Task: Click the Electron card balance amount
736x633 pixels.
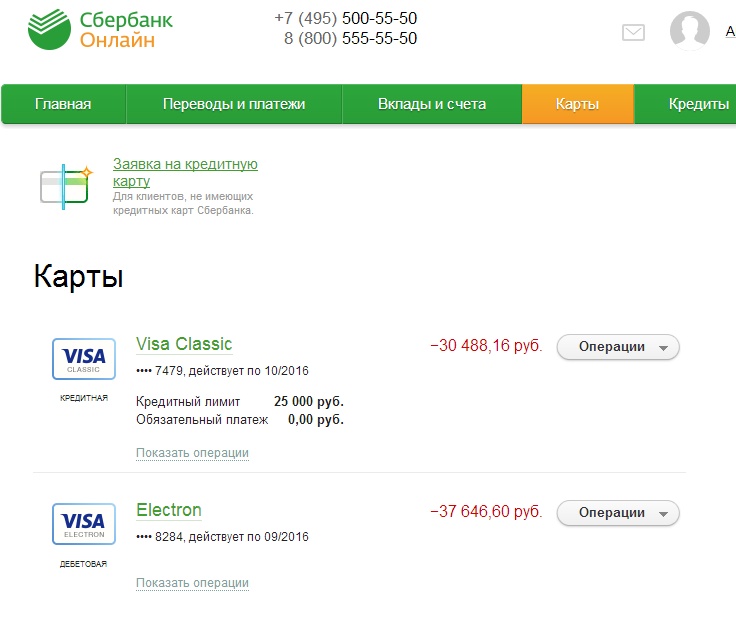Action: (486, 512)
